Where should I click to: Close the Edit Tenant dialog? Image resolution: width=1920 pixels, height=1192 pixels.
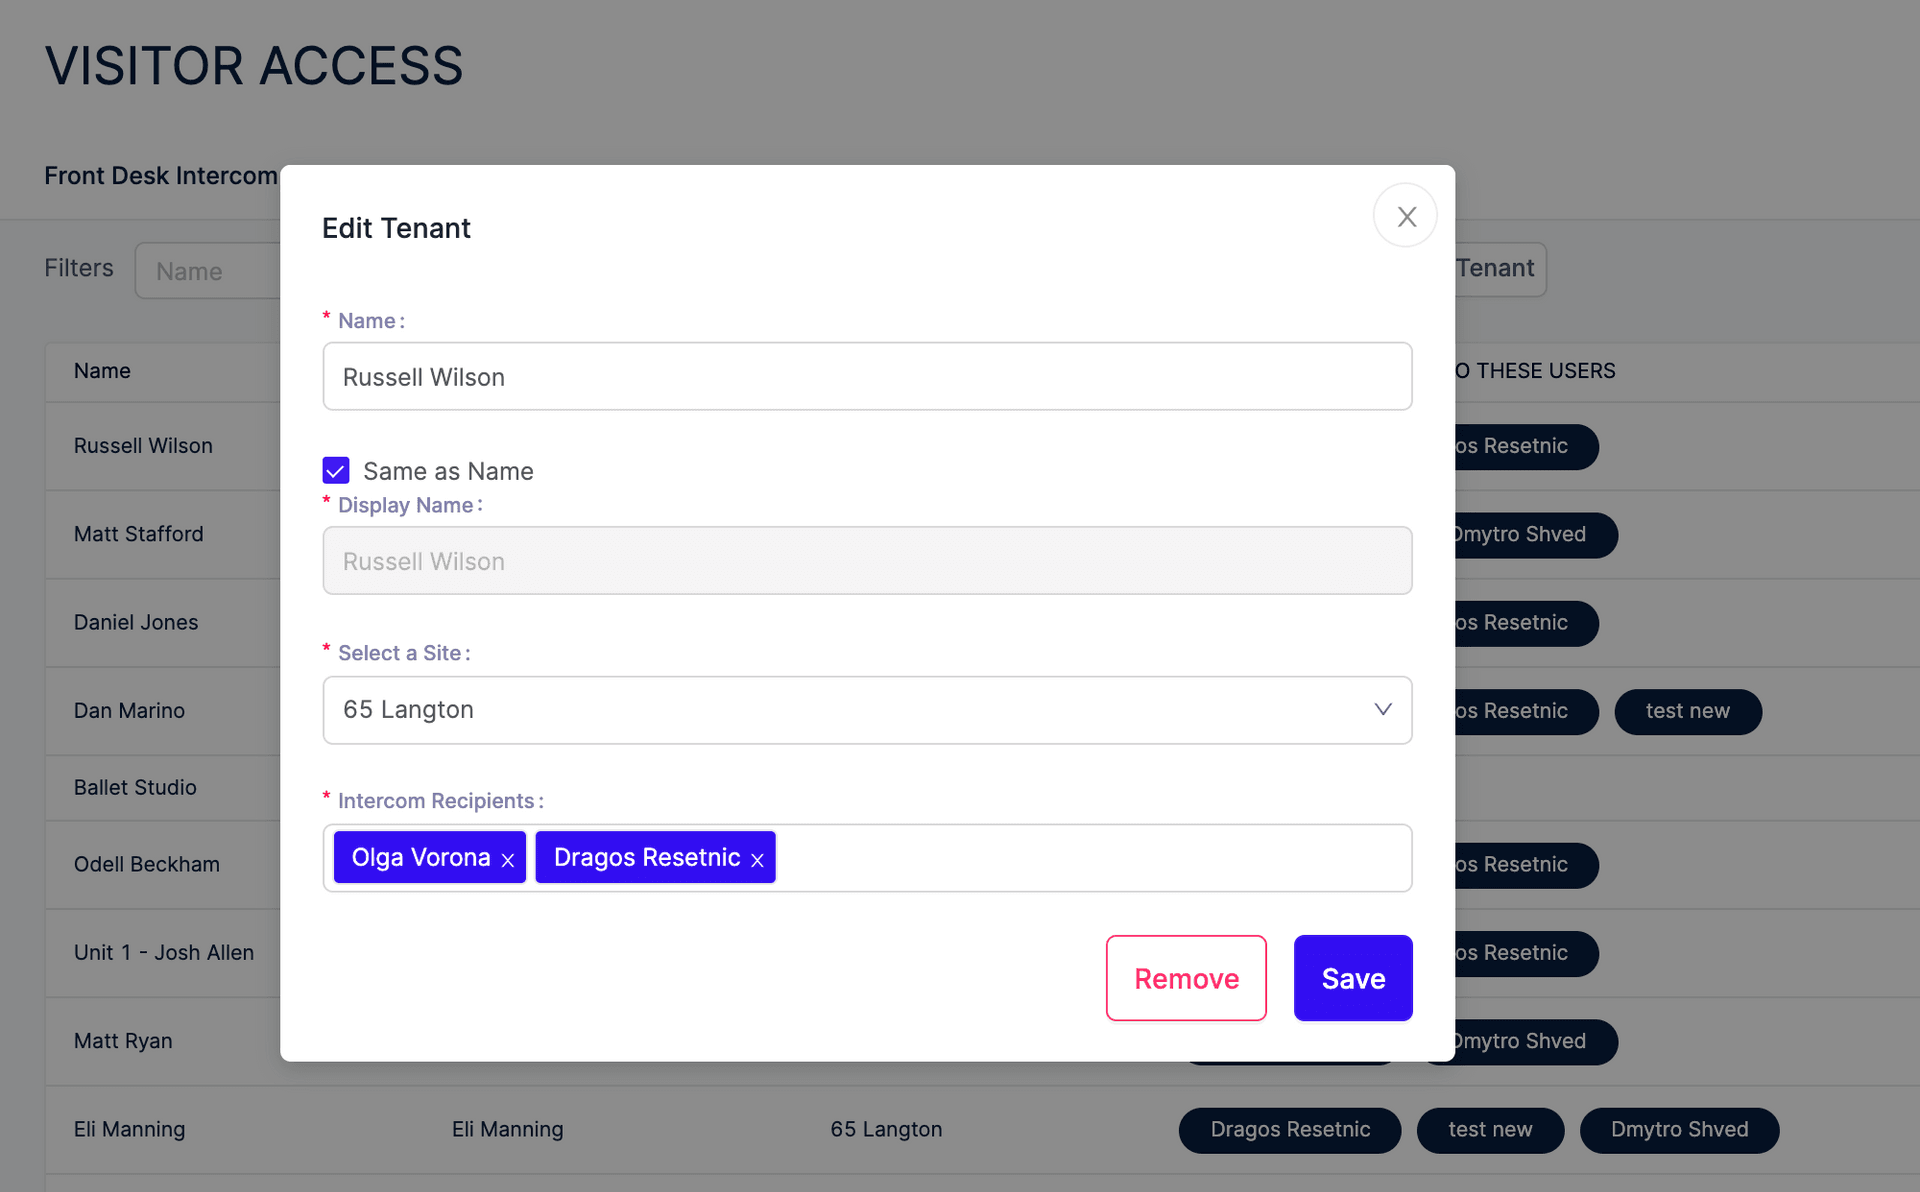coord(1405,216)
